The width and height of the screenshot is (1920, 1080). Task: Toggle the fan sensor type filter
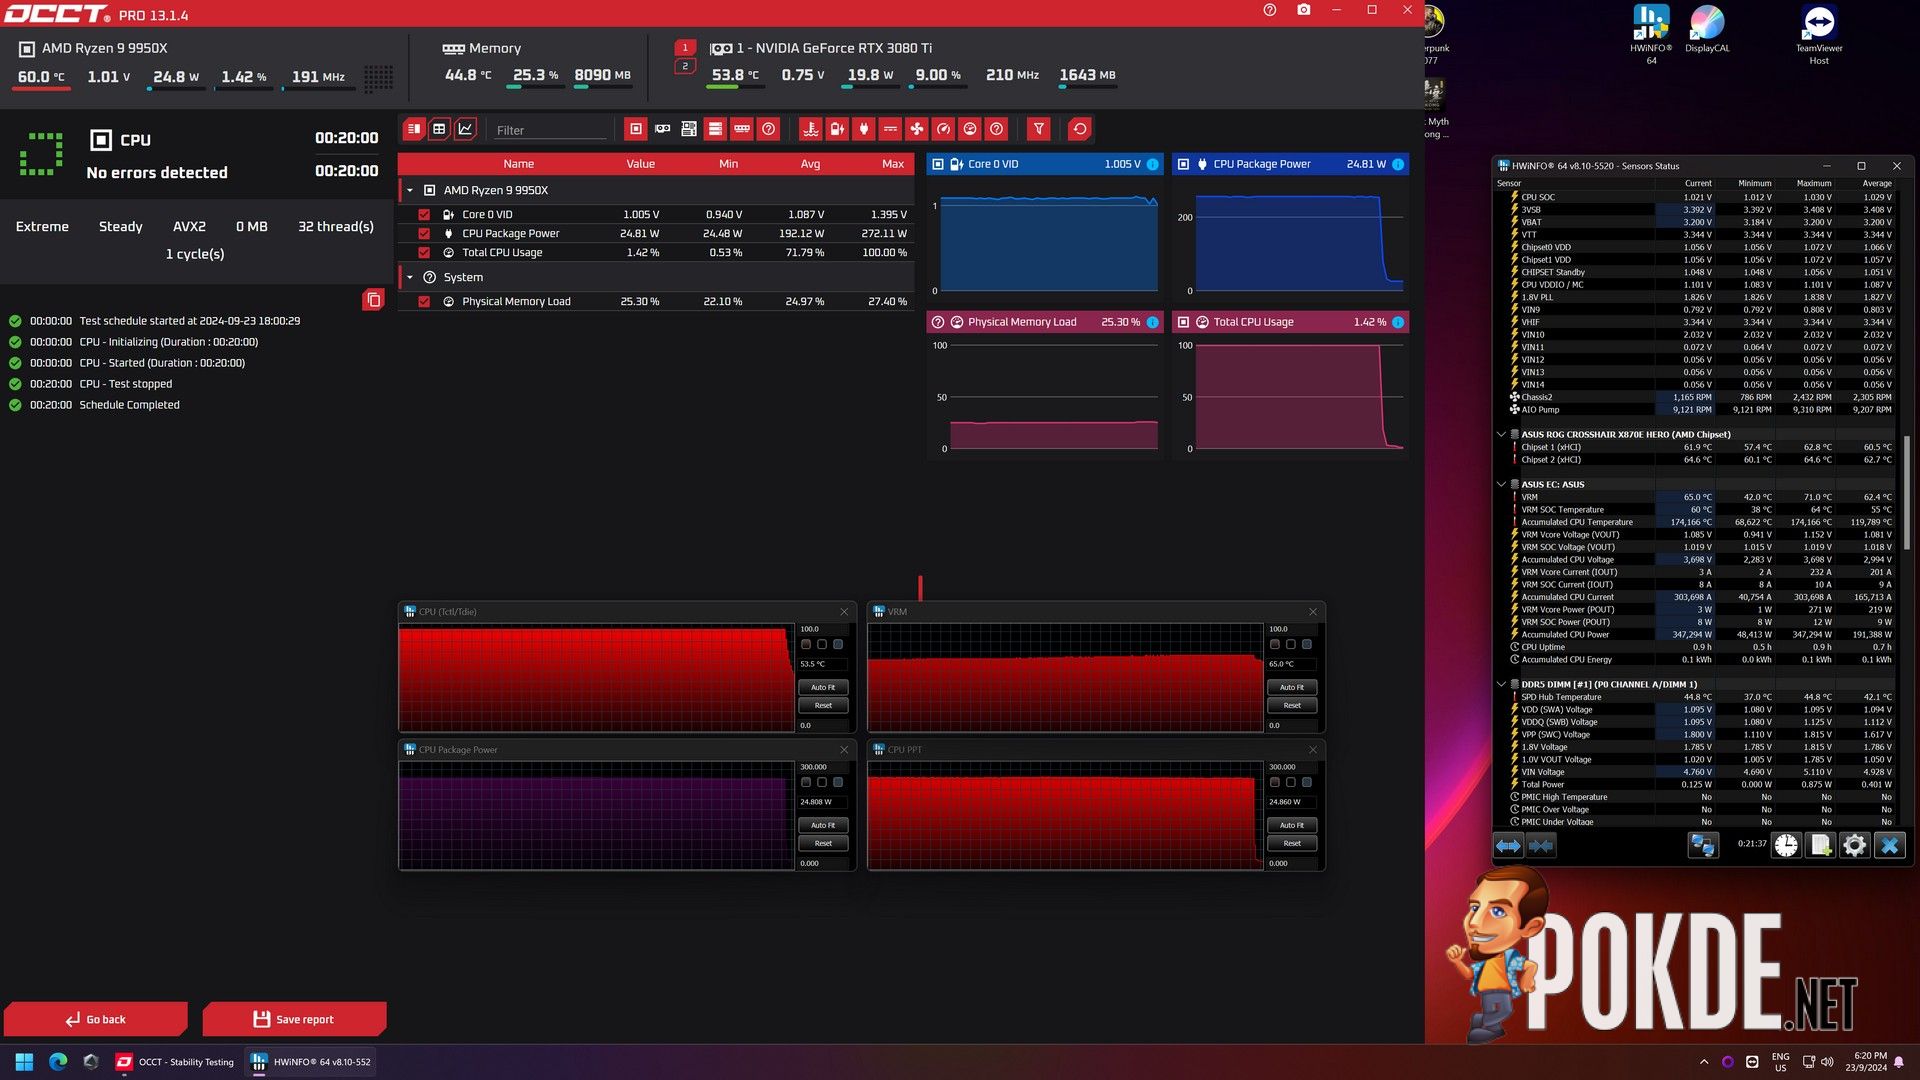917,129
